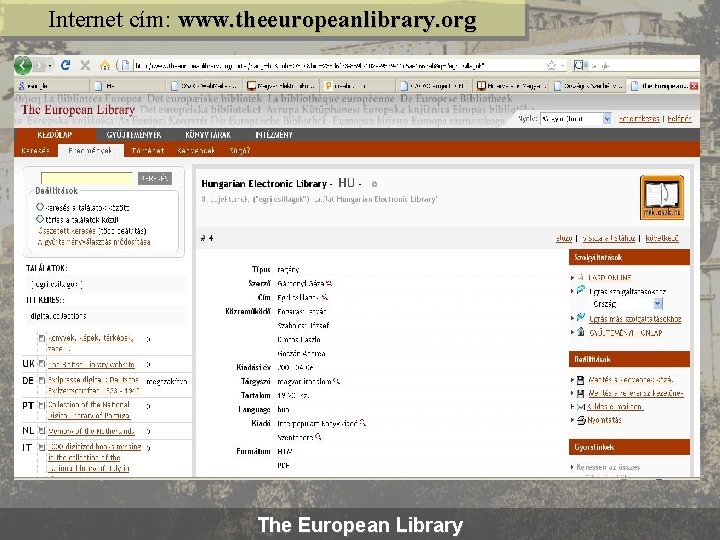Switch to the Kedvencek sub-tab
720x540 pixels.
tap(196, 150)
